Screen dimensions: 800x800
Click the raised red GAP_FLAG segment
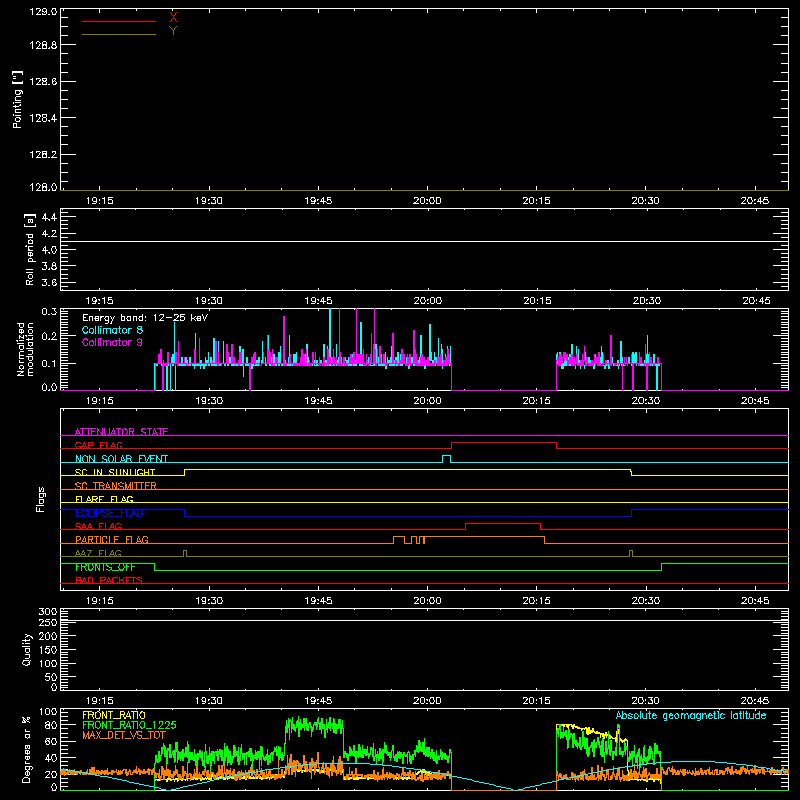click(x=504, y=443)
